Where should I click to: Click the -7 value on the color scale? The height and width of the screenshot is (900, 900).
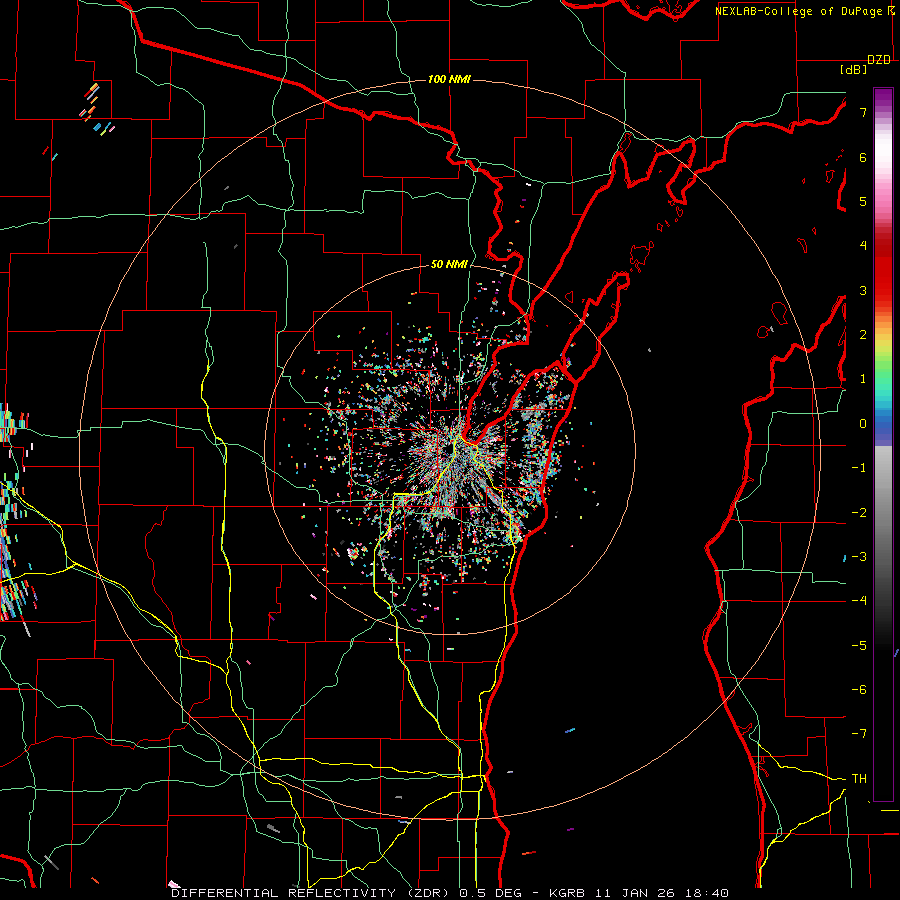click(x=859, y=734)
